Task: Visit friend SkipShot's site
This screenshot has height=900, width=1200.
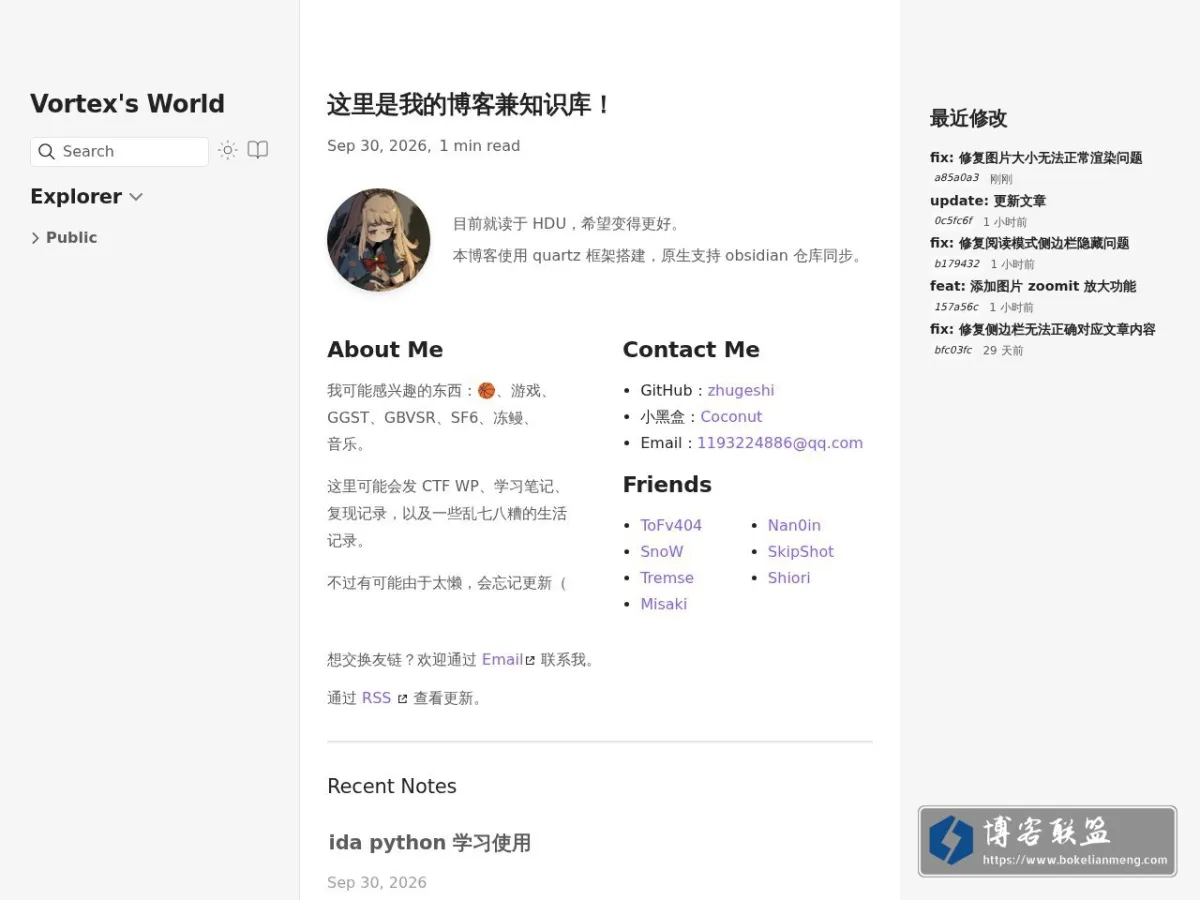Action: pyautogui.click(x=801, y=551)
